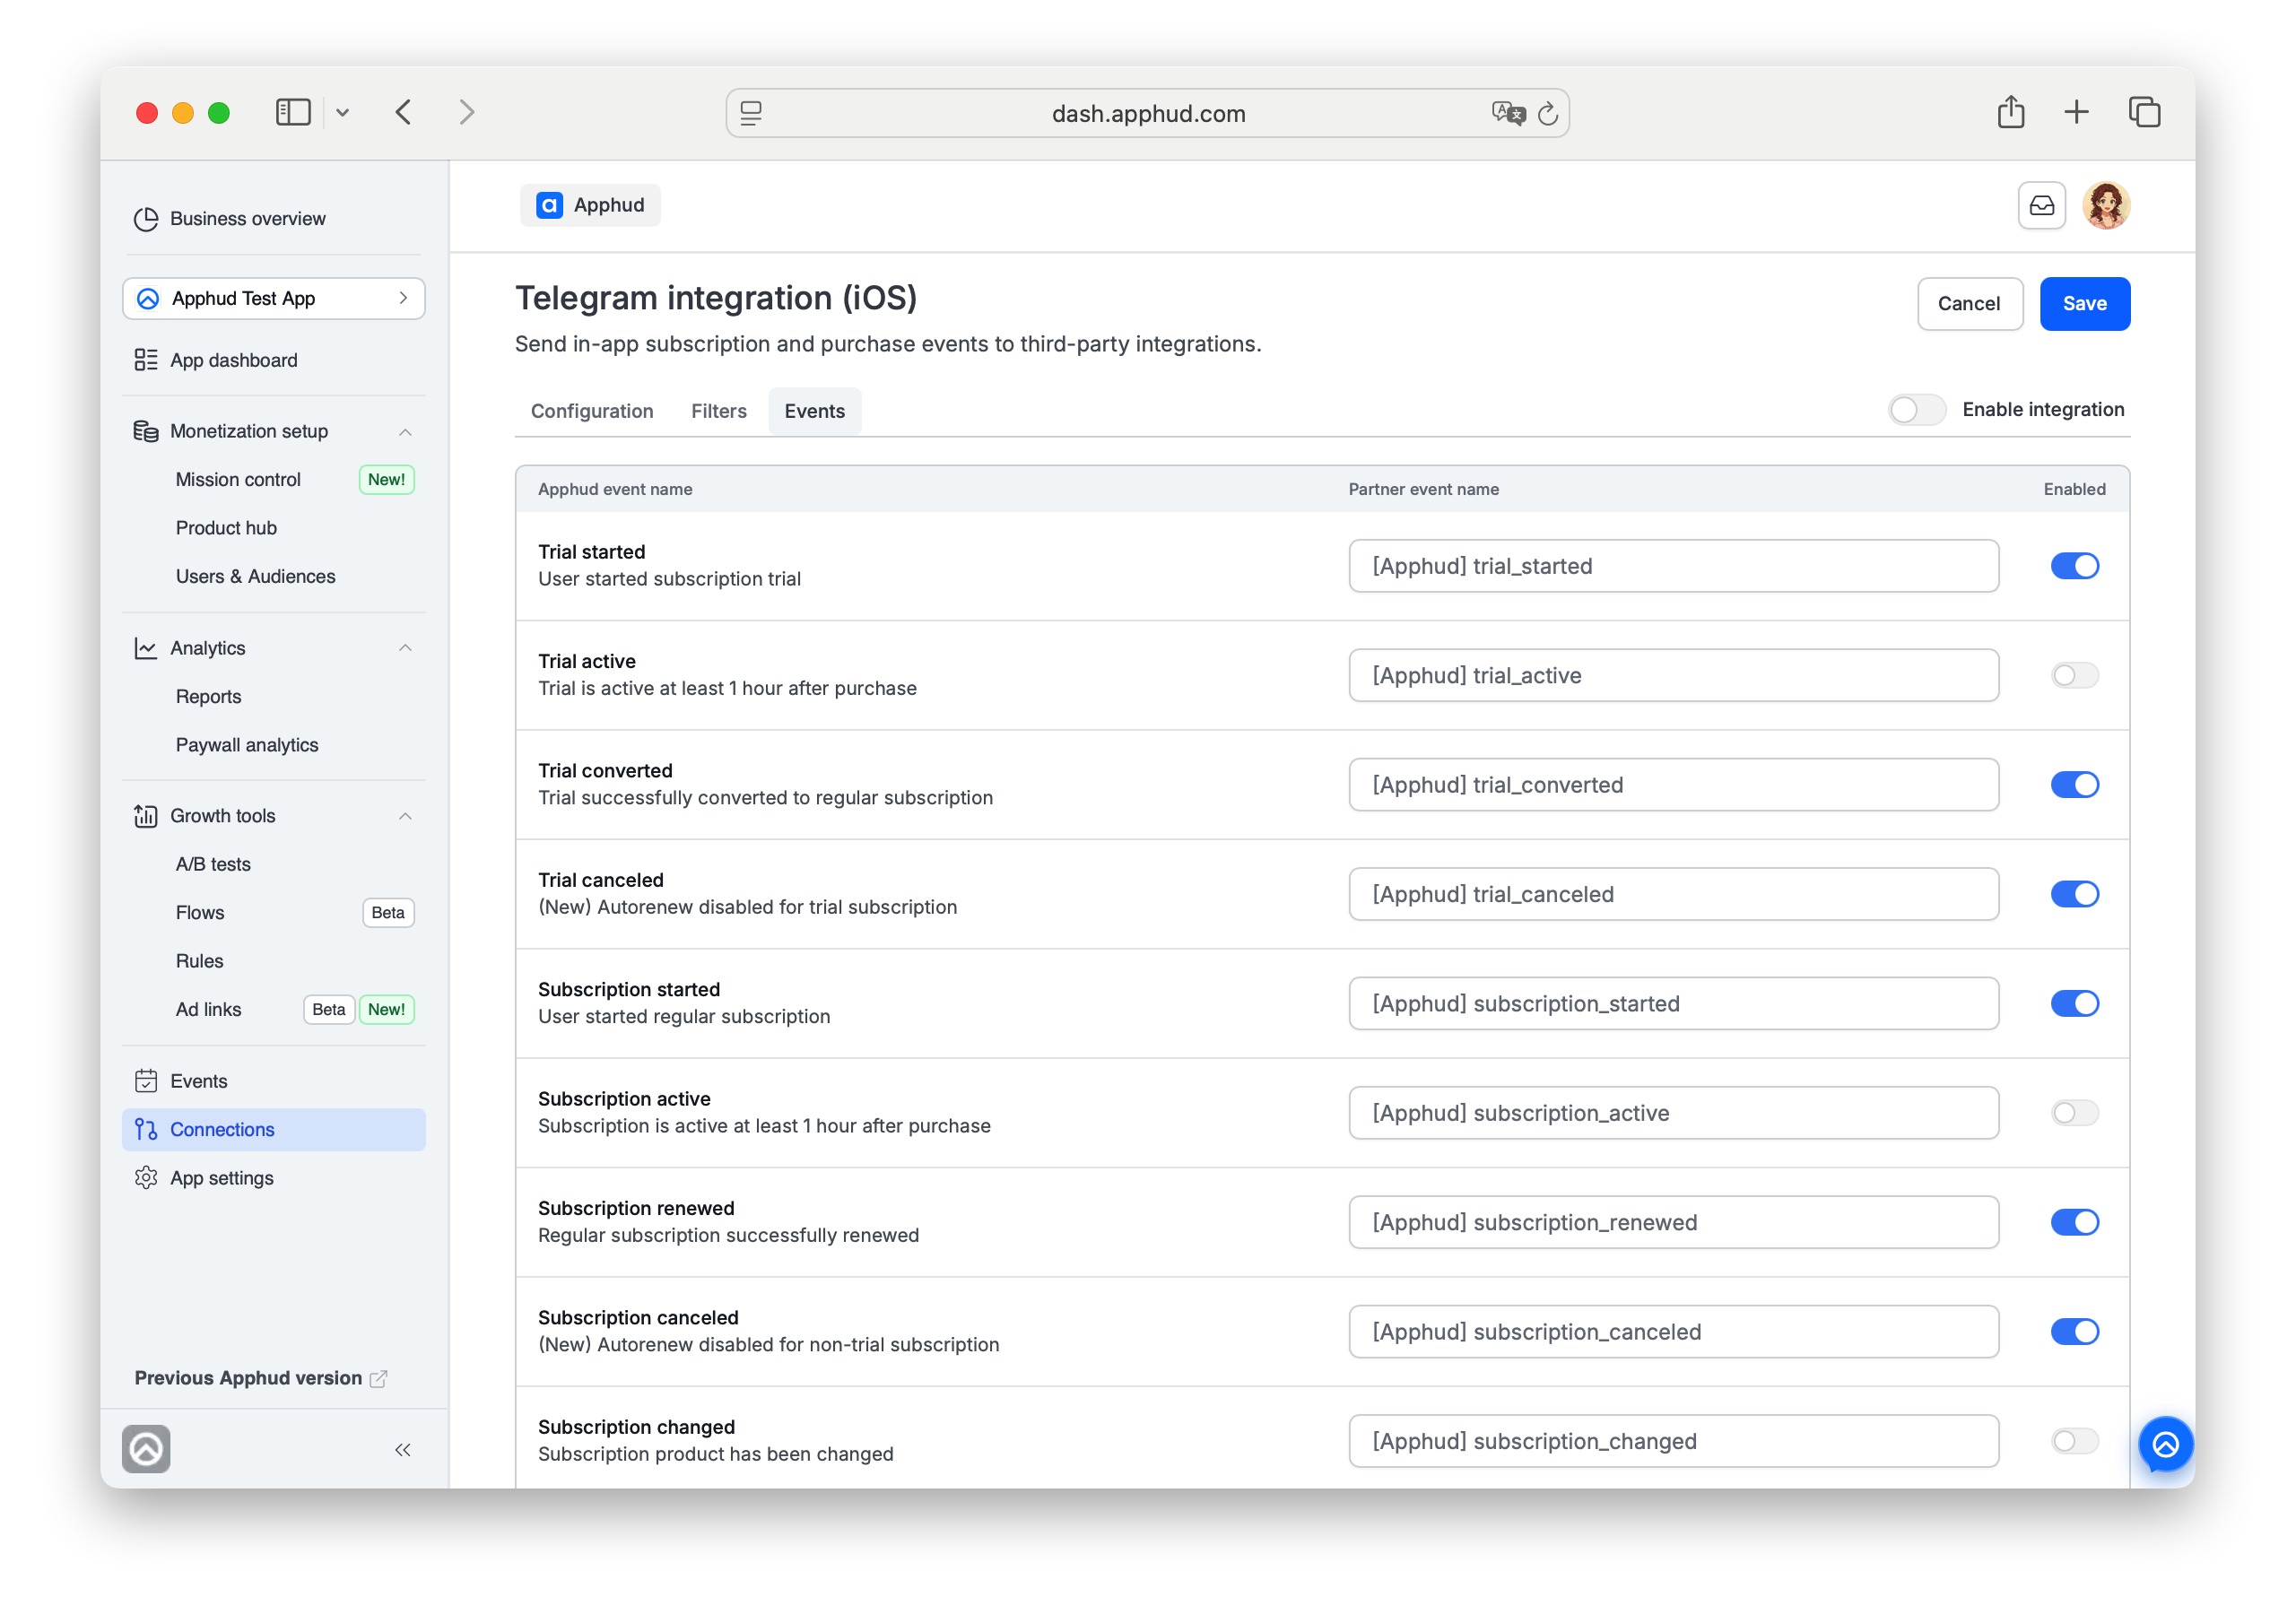Enable the Subscription changed event toggle
2296x1623 pixels.
click(2074, 1441)
